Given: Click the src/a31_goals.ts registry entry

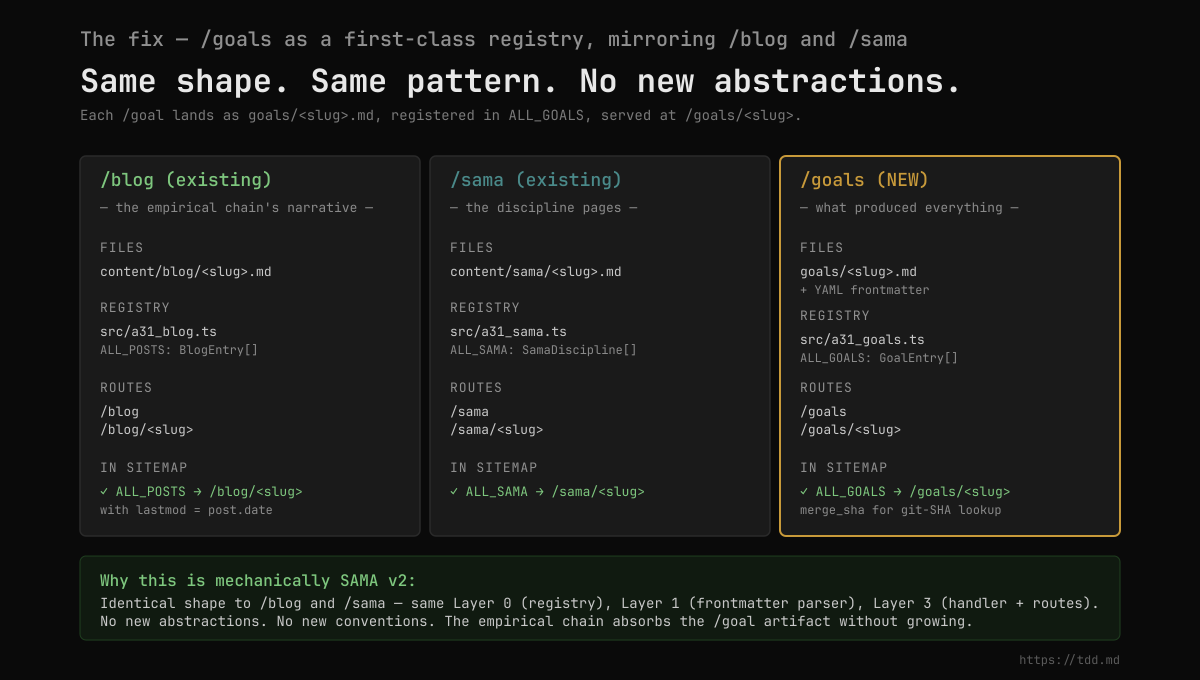Looking at the screenshot, I should click(x=862, y=340).
